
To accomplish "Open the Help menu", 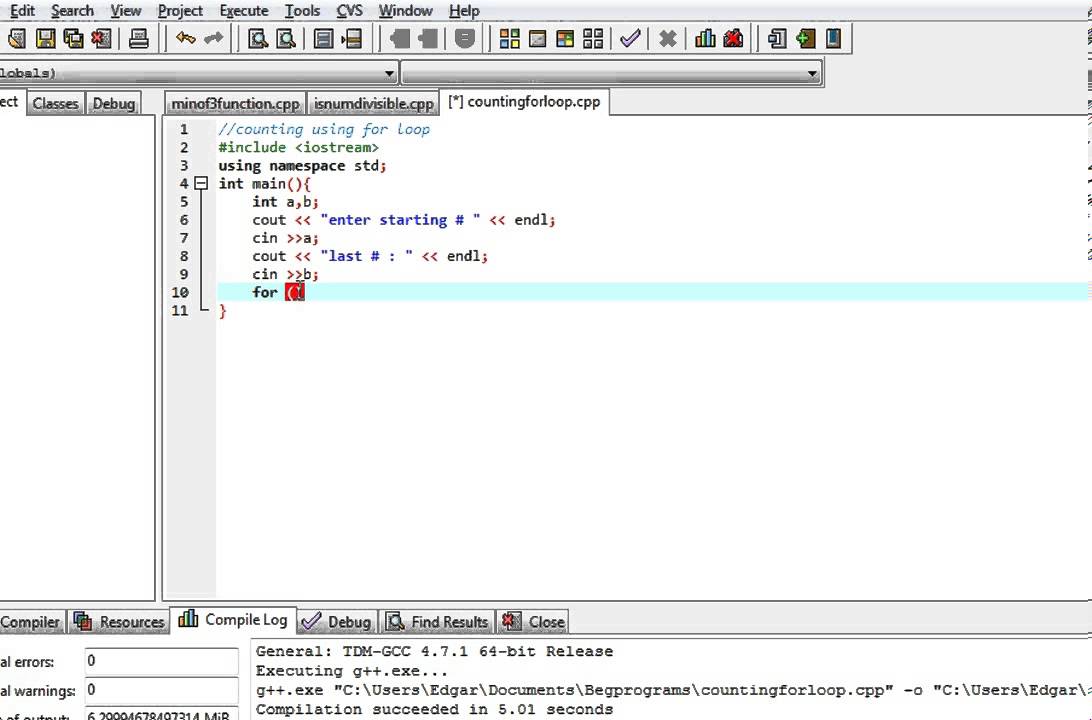I will (464, 10).
